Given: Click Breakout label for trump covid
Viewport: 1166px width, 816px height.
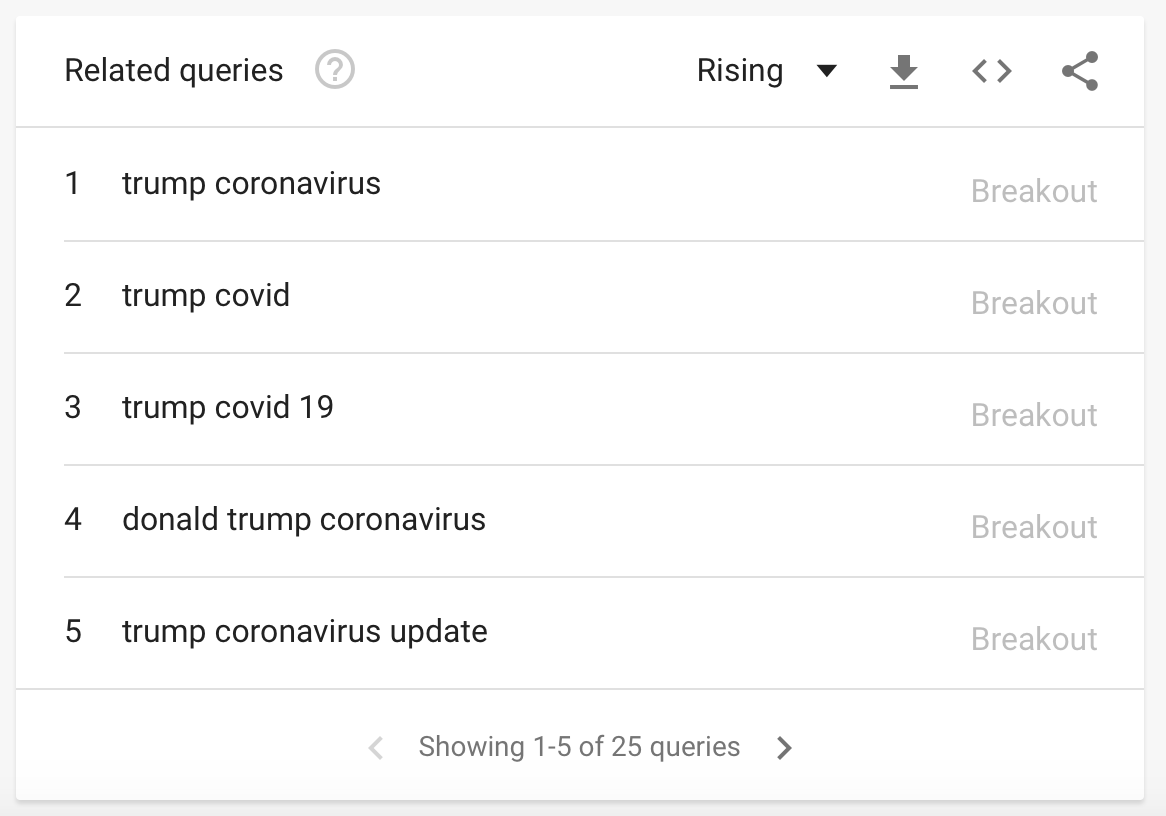Looking at the screenshot, I should point(1034,303).
